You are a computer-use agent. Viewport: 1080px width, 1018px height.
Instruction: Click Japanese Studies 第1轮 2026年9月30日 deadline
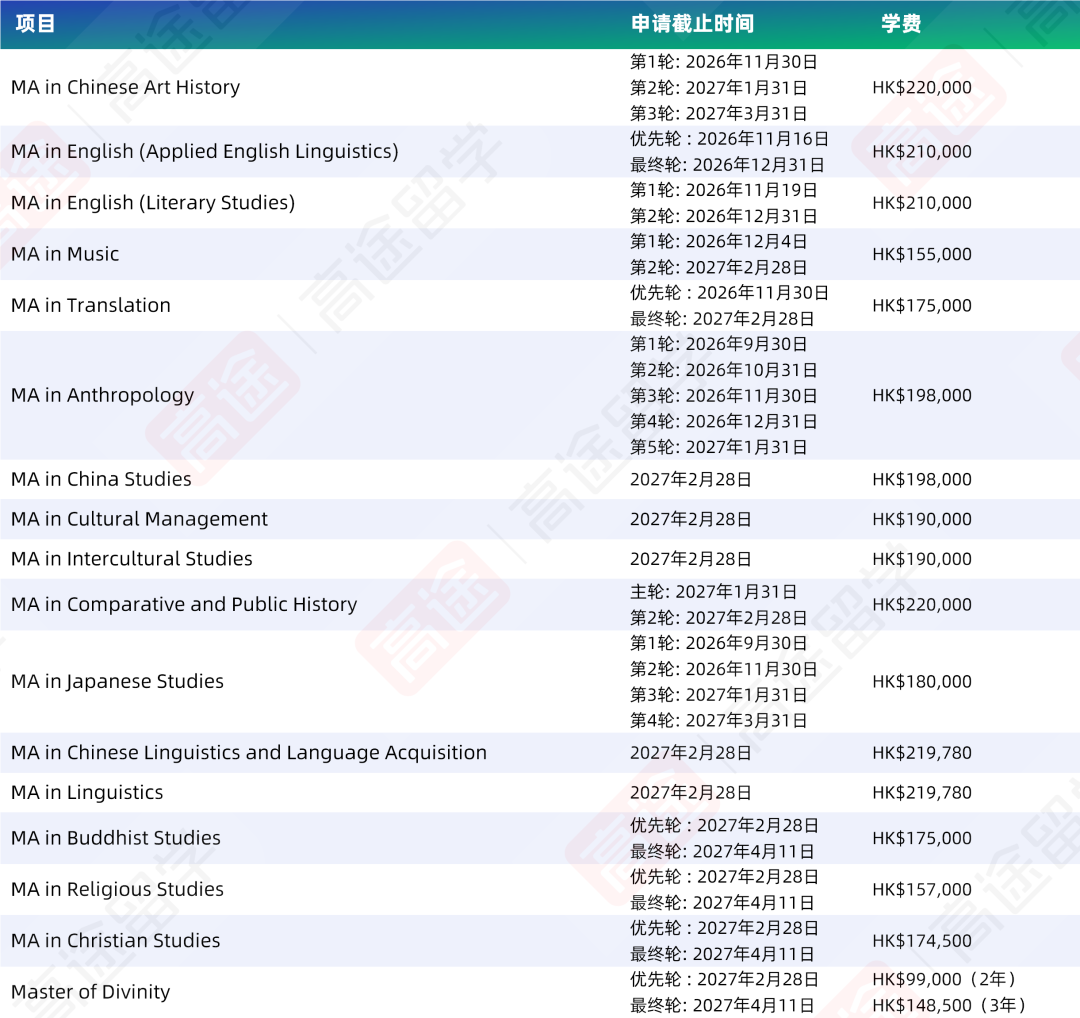coord(718,643)
